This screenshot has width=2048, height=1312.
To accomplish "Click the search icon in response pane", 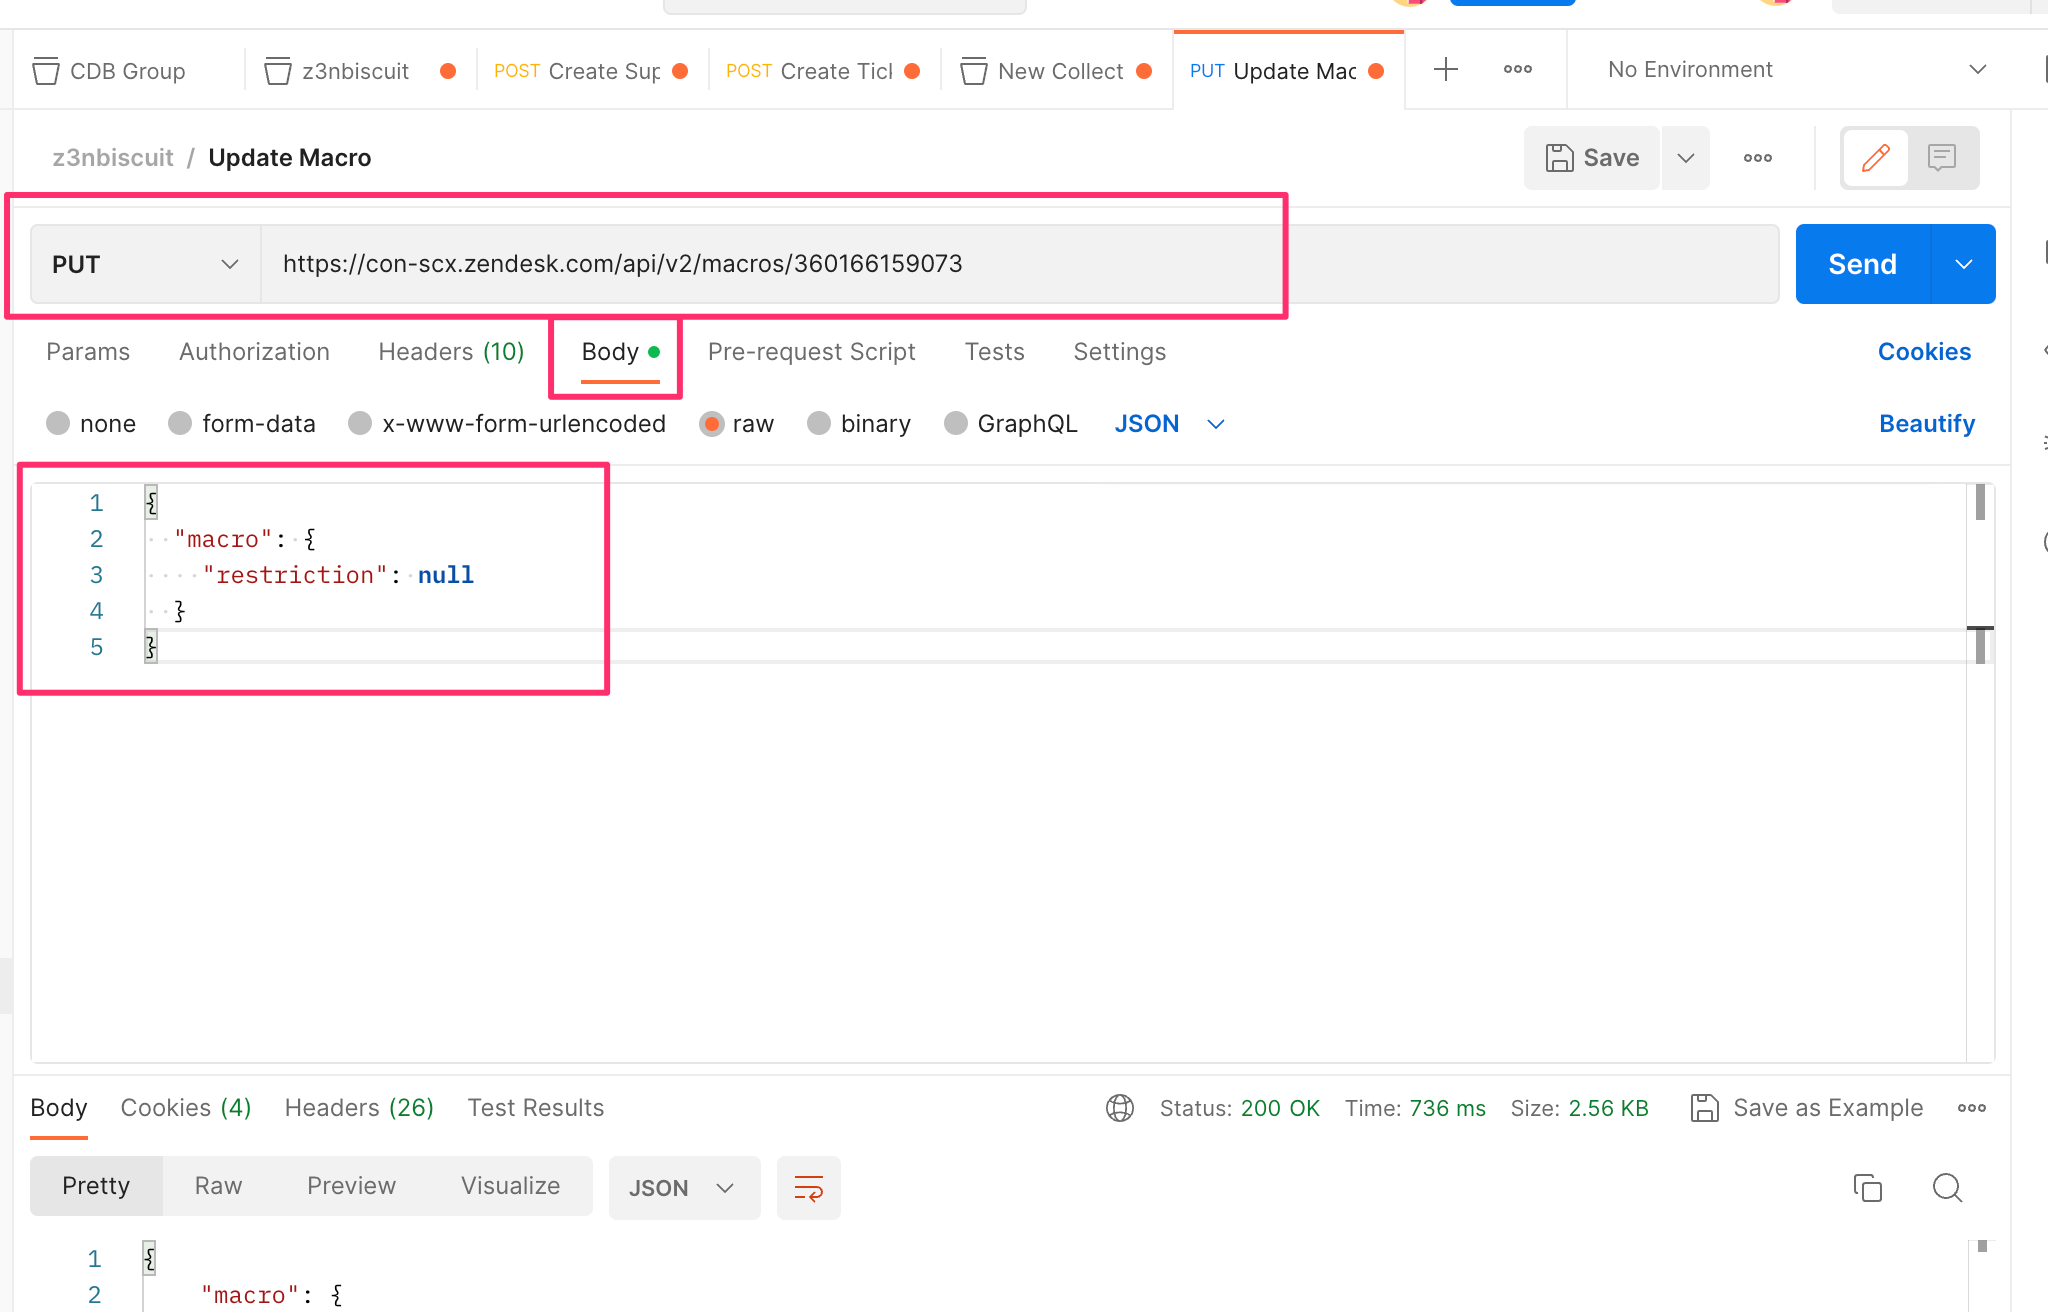I will click(1946, 1188).
